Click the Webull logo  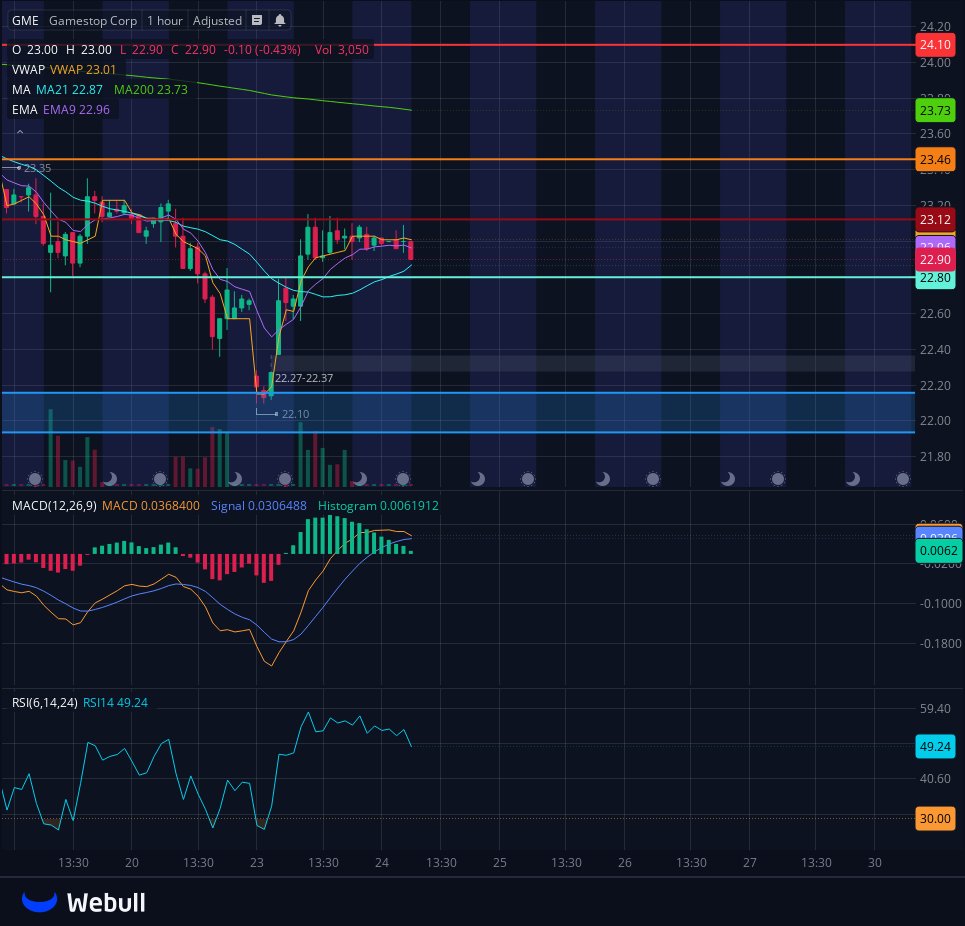click(x=84, y=902)
